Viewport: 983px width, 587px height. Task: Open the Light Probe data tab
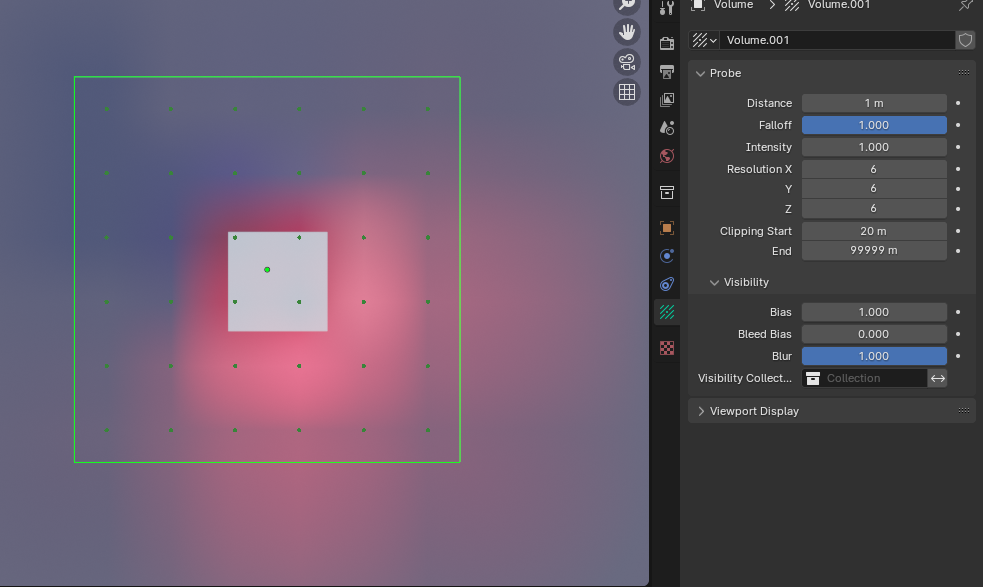[667, 312]
